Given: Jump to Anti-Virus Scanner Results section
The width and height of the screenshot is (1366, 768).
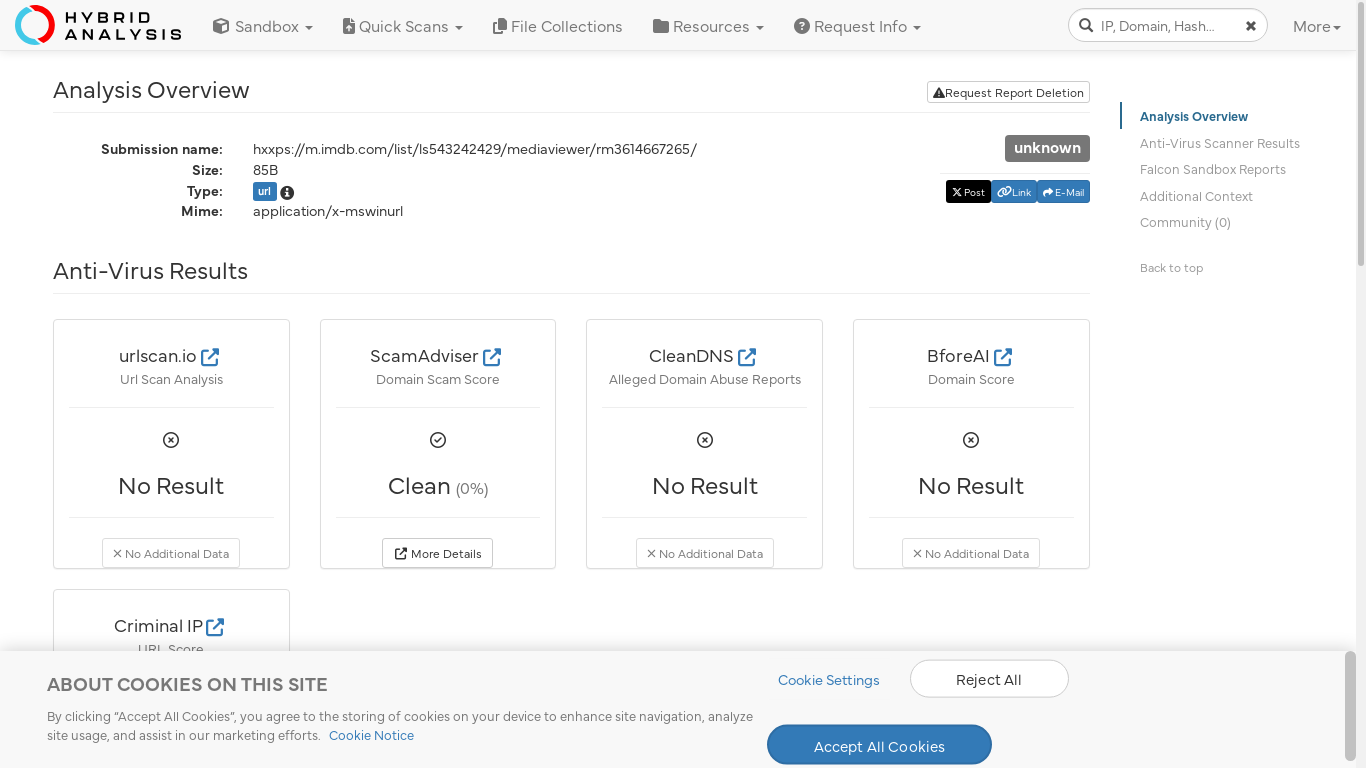Looking at the screenshot, I should coord(1220,143).
